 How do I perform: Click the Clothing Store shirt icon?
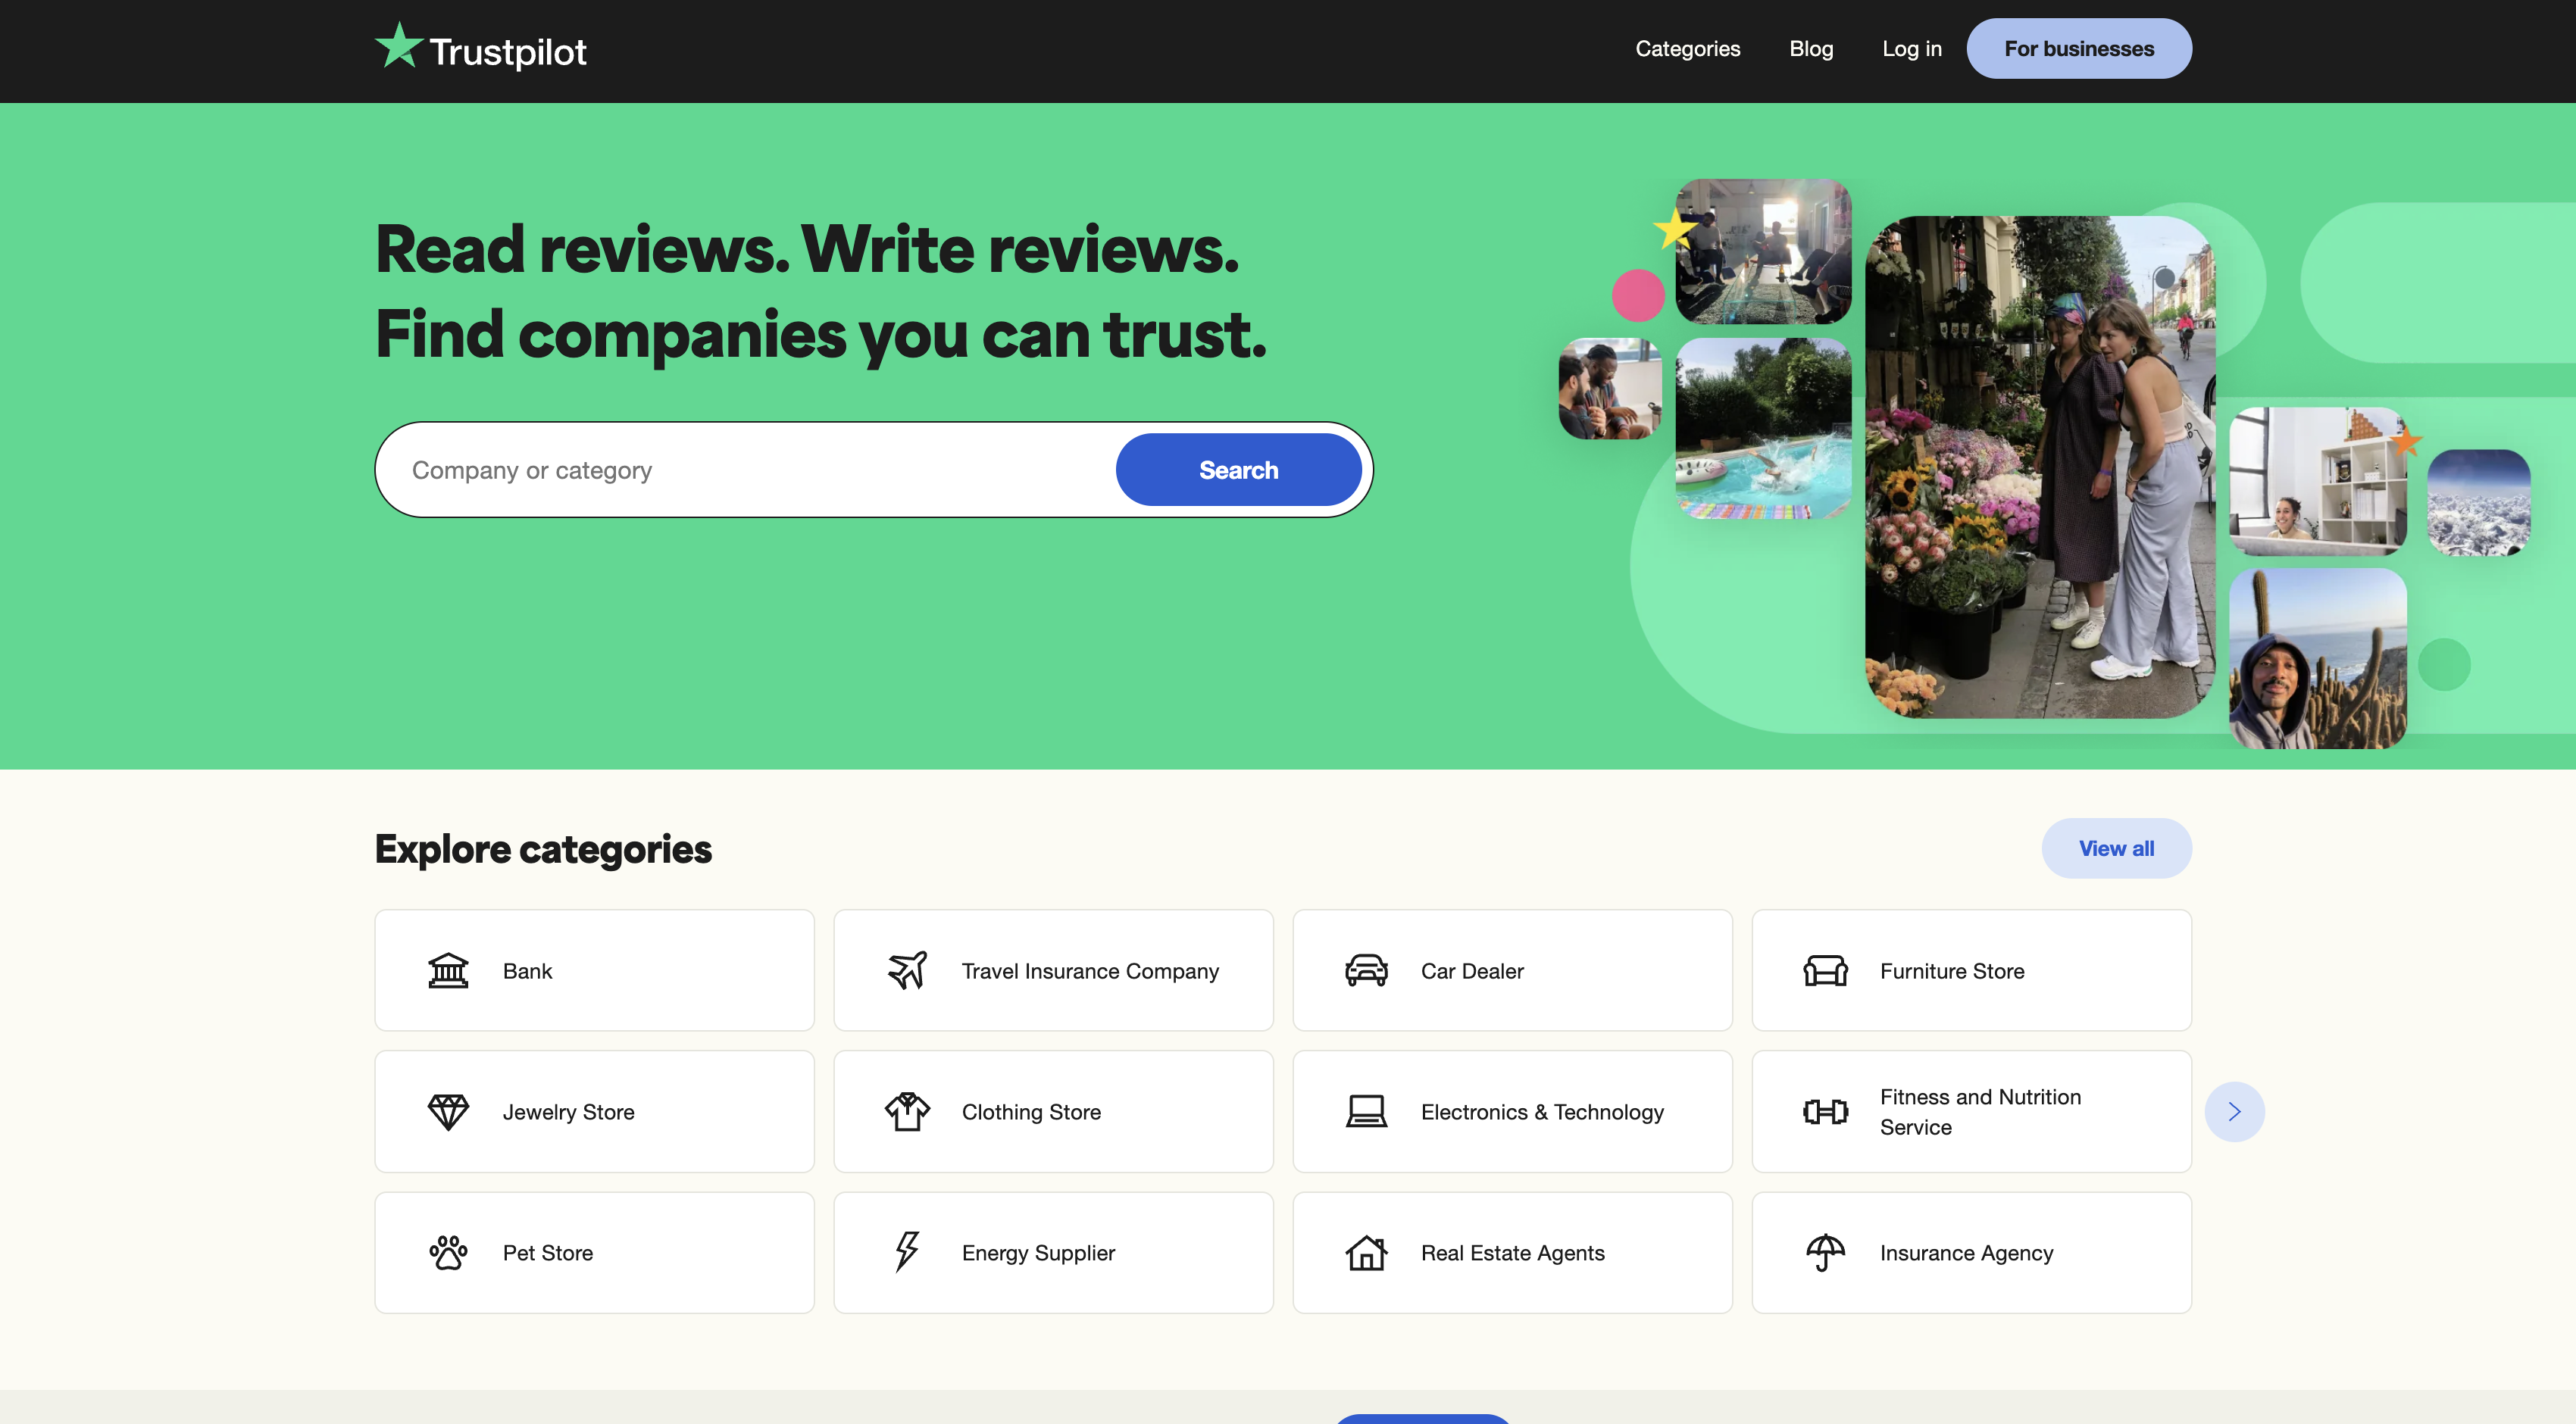(x=907, y=1111)
